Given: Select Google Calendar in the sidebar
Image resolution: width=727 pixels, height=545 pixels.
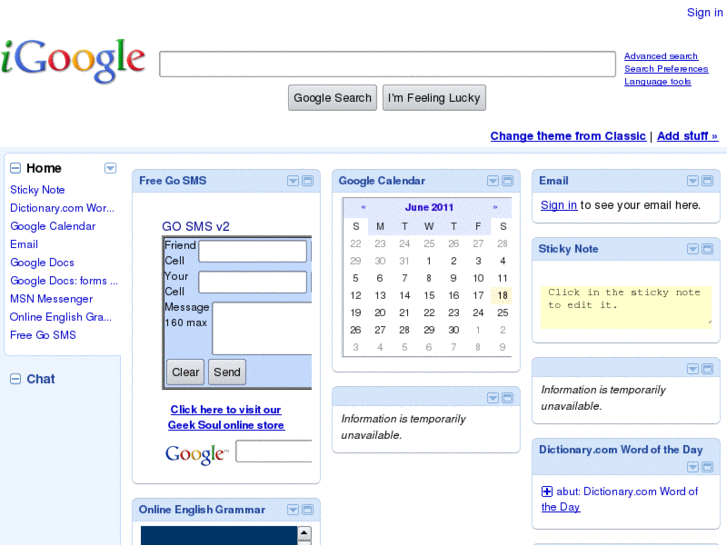Looking at the screenshot, I should pos(53,226).
